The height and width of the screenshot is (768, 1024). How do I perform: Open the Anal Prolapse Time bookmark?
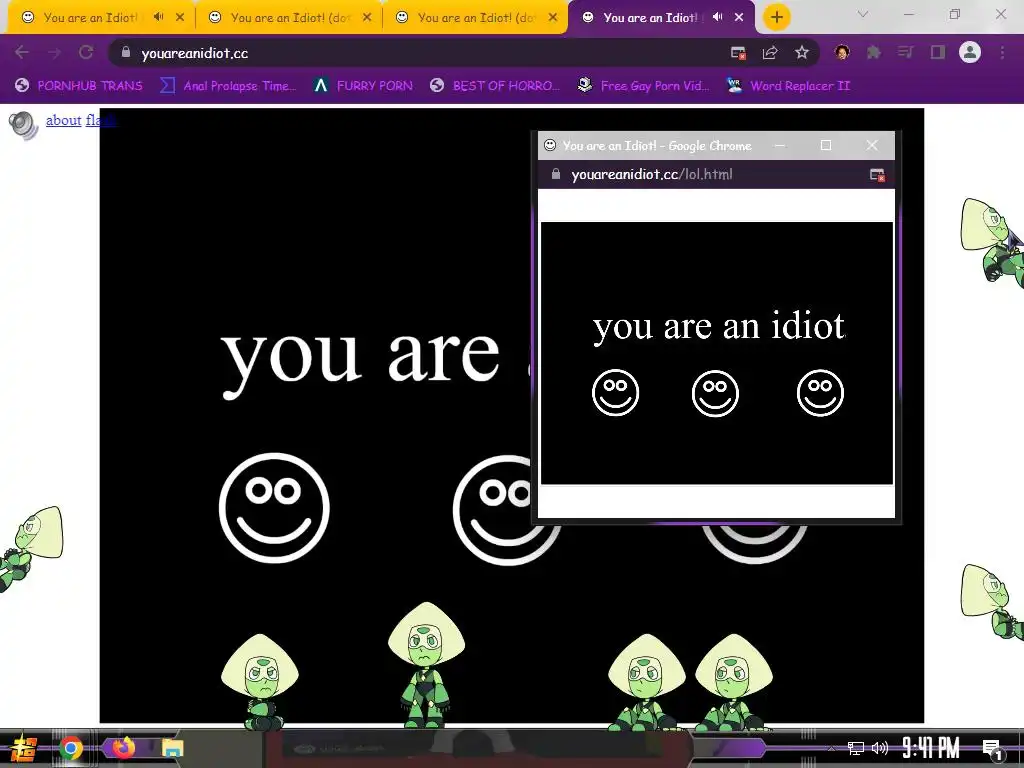(x=229, y=86)
